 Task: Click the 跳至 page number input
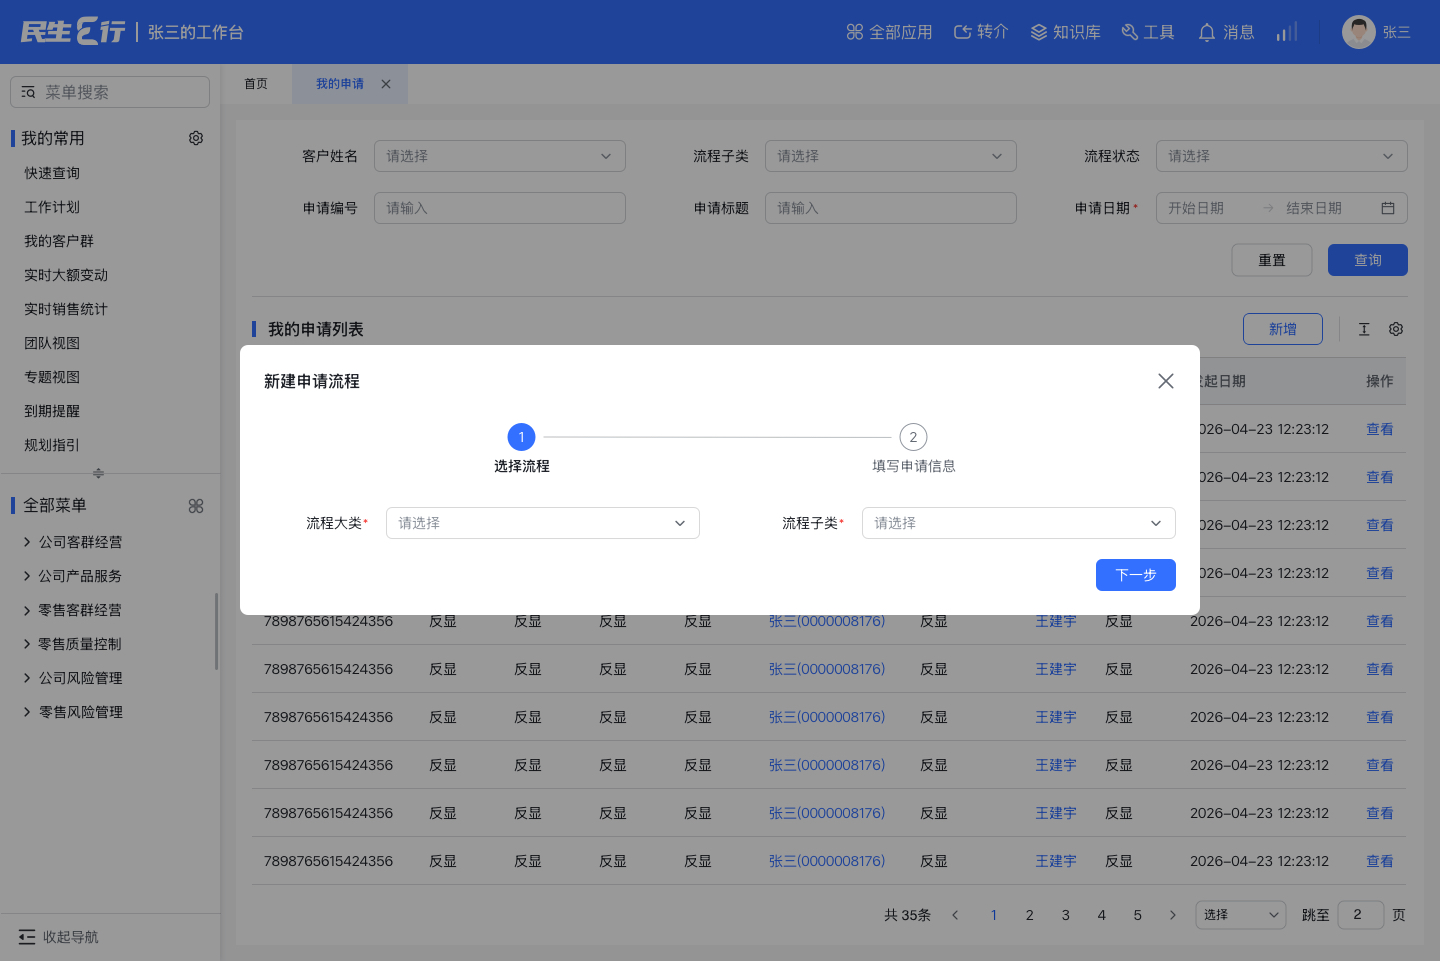point(1361,915)
